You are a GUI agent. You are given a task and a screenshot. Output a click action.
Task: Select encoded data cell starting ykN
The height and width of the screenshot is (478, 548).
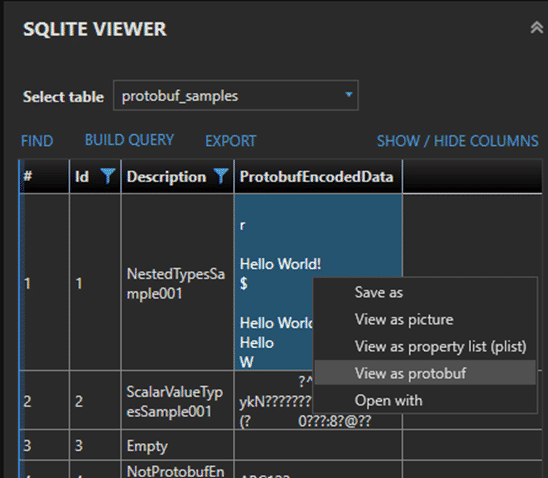click(273, 401)
